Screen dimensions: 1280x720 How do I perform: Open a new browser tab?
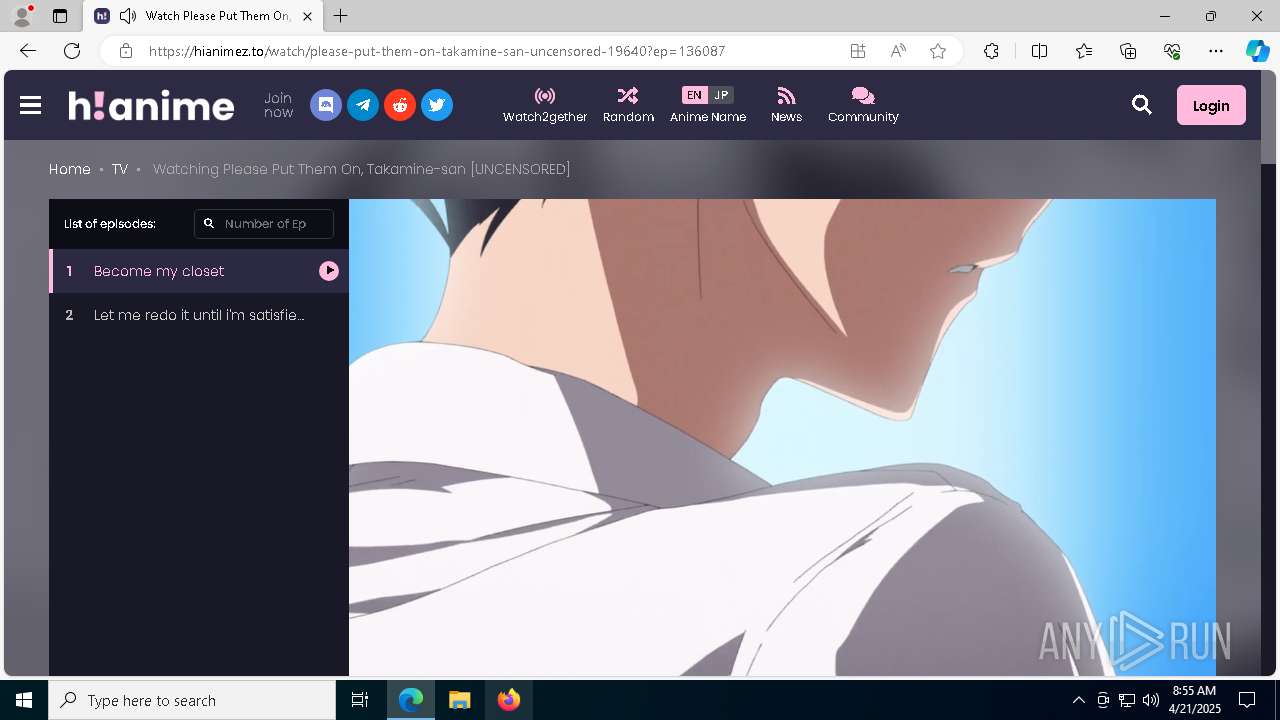click(x=341, y=16)
